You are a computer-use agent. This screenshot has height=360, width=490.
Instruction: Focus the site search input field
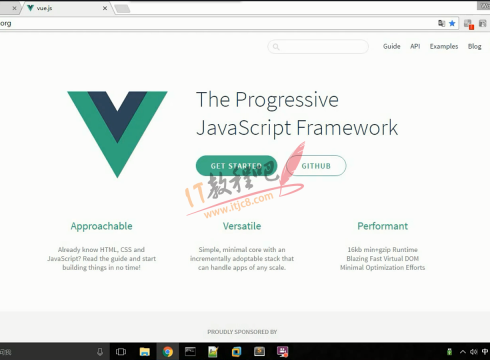tap(318, 47)
